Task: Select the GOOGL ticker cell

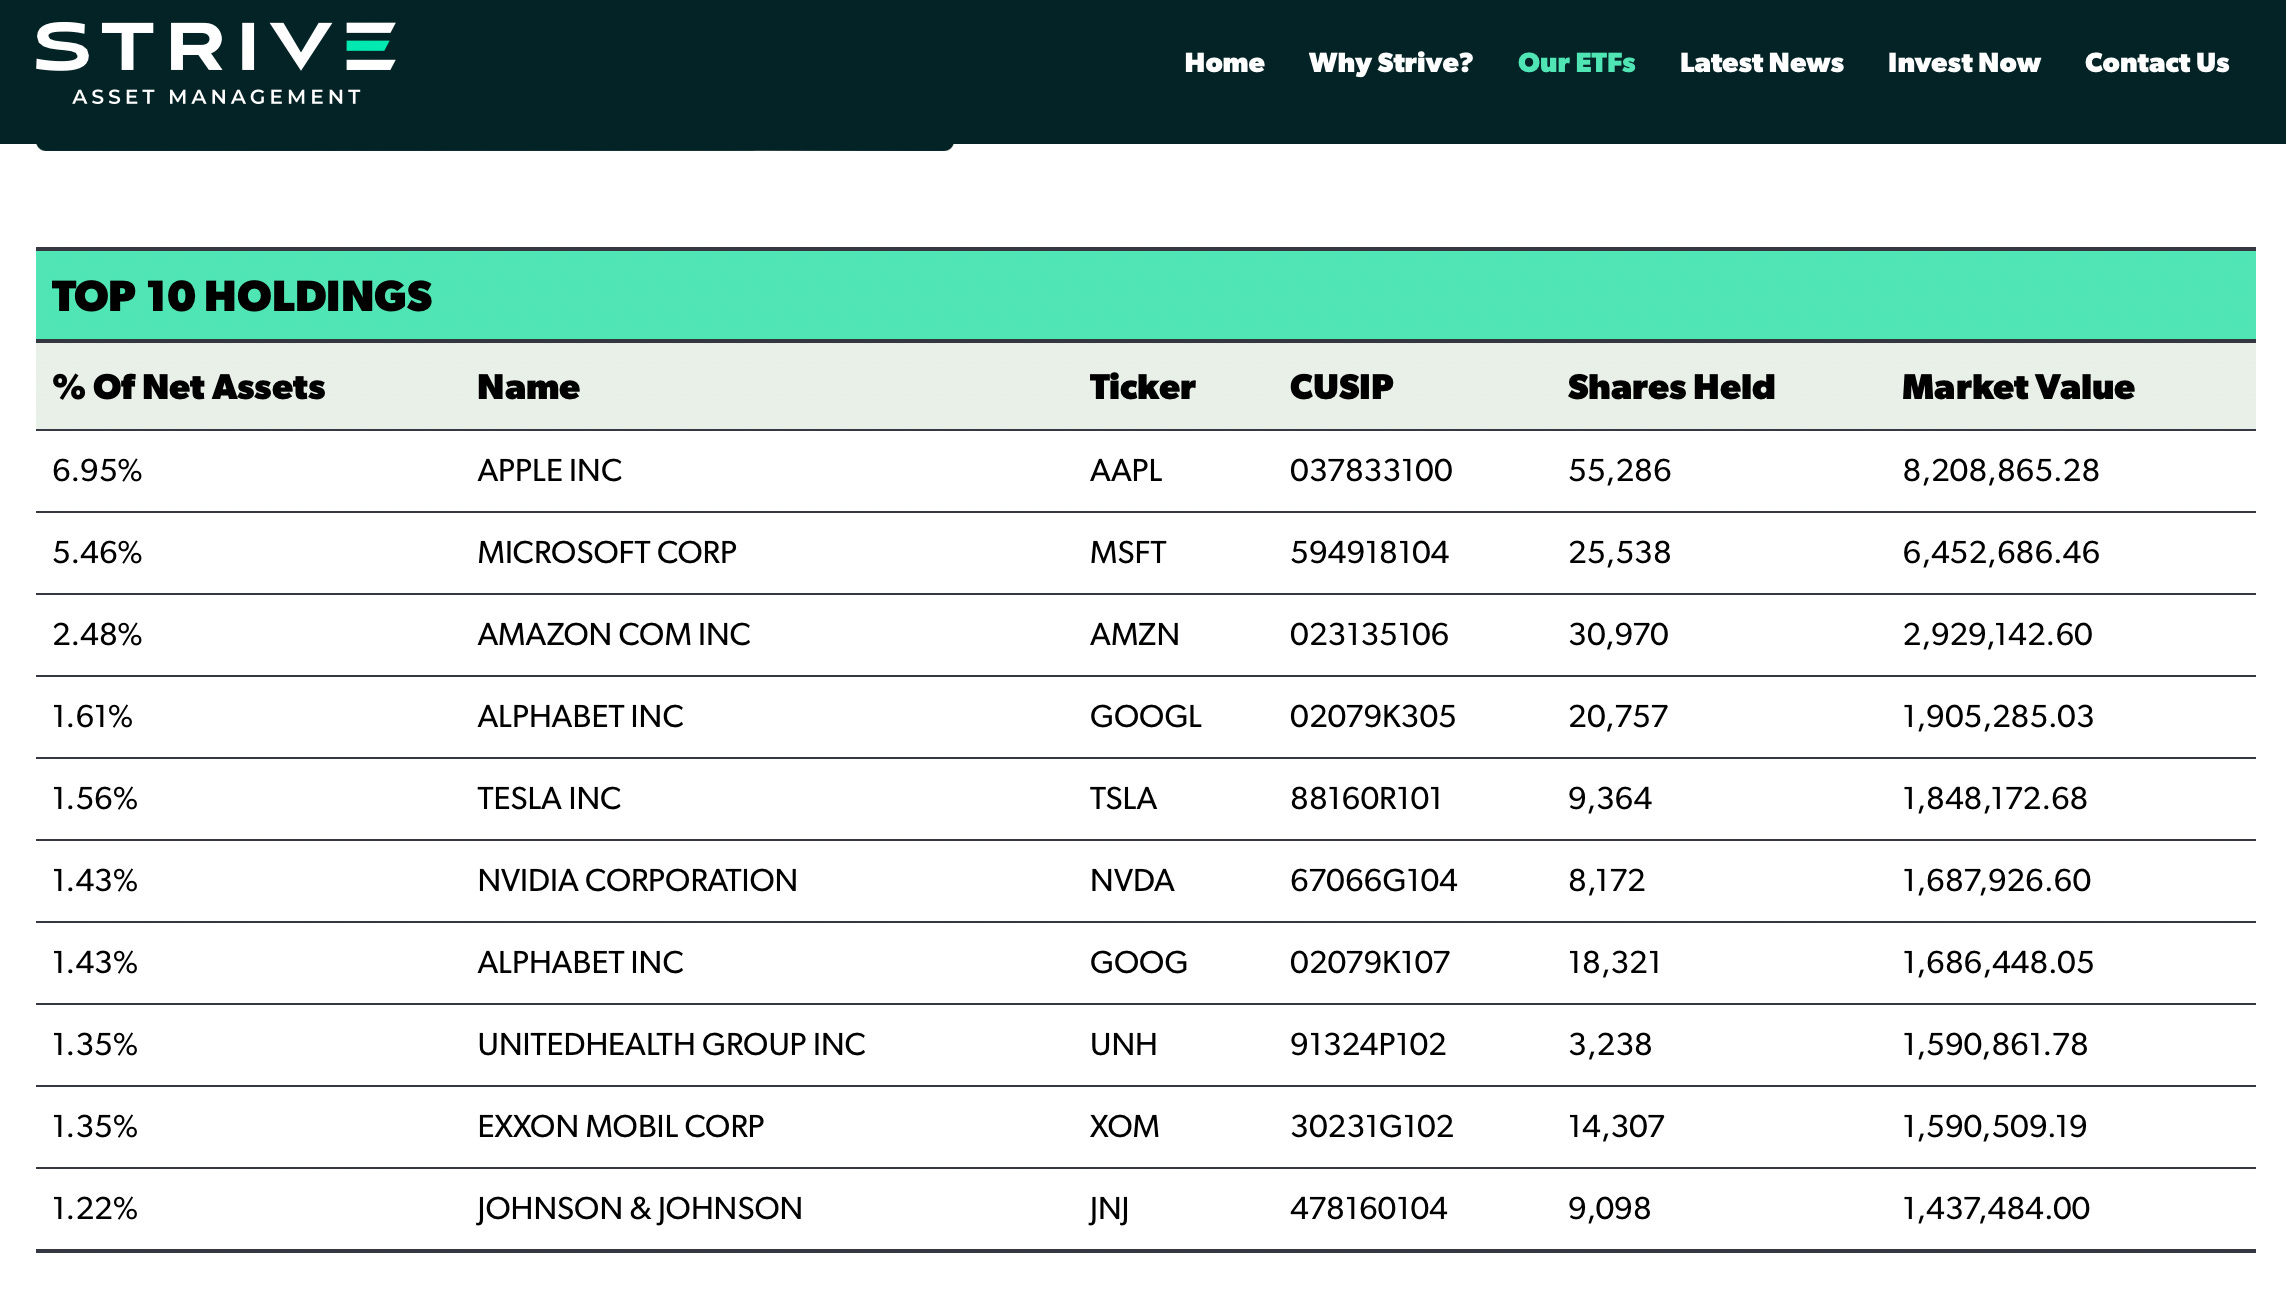Action: pos(1145,716)
